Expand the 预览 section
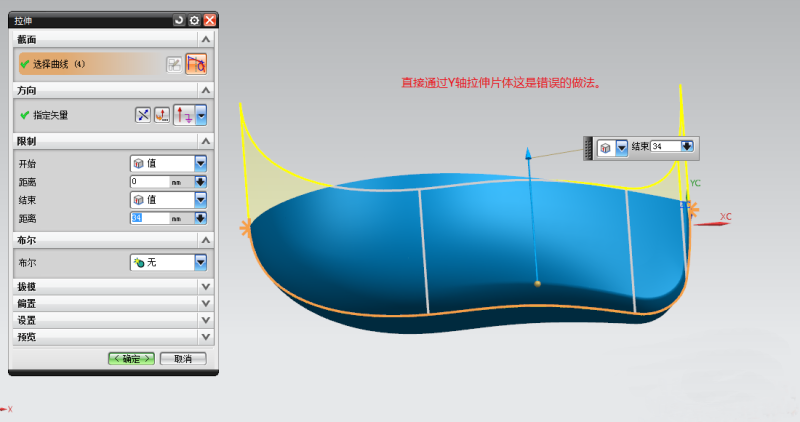This screenshot has width=800, height=422. click(206, 338)
